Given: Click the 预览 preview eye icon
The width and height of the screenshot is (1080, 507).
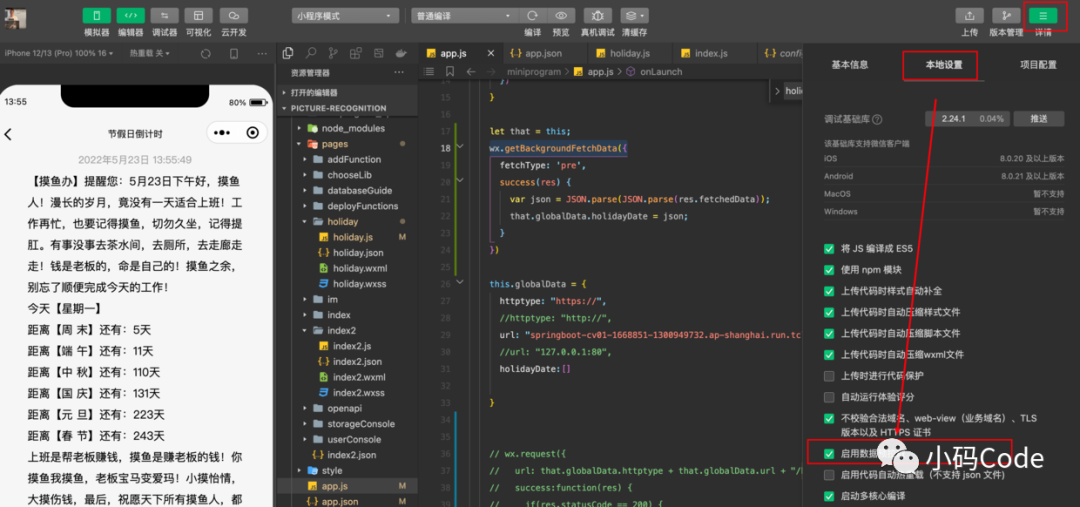Looking at the screenshot, I should coord(562,16).
